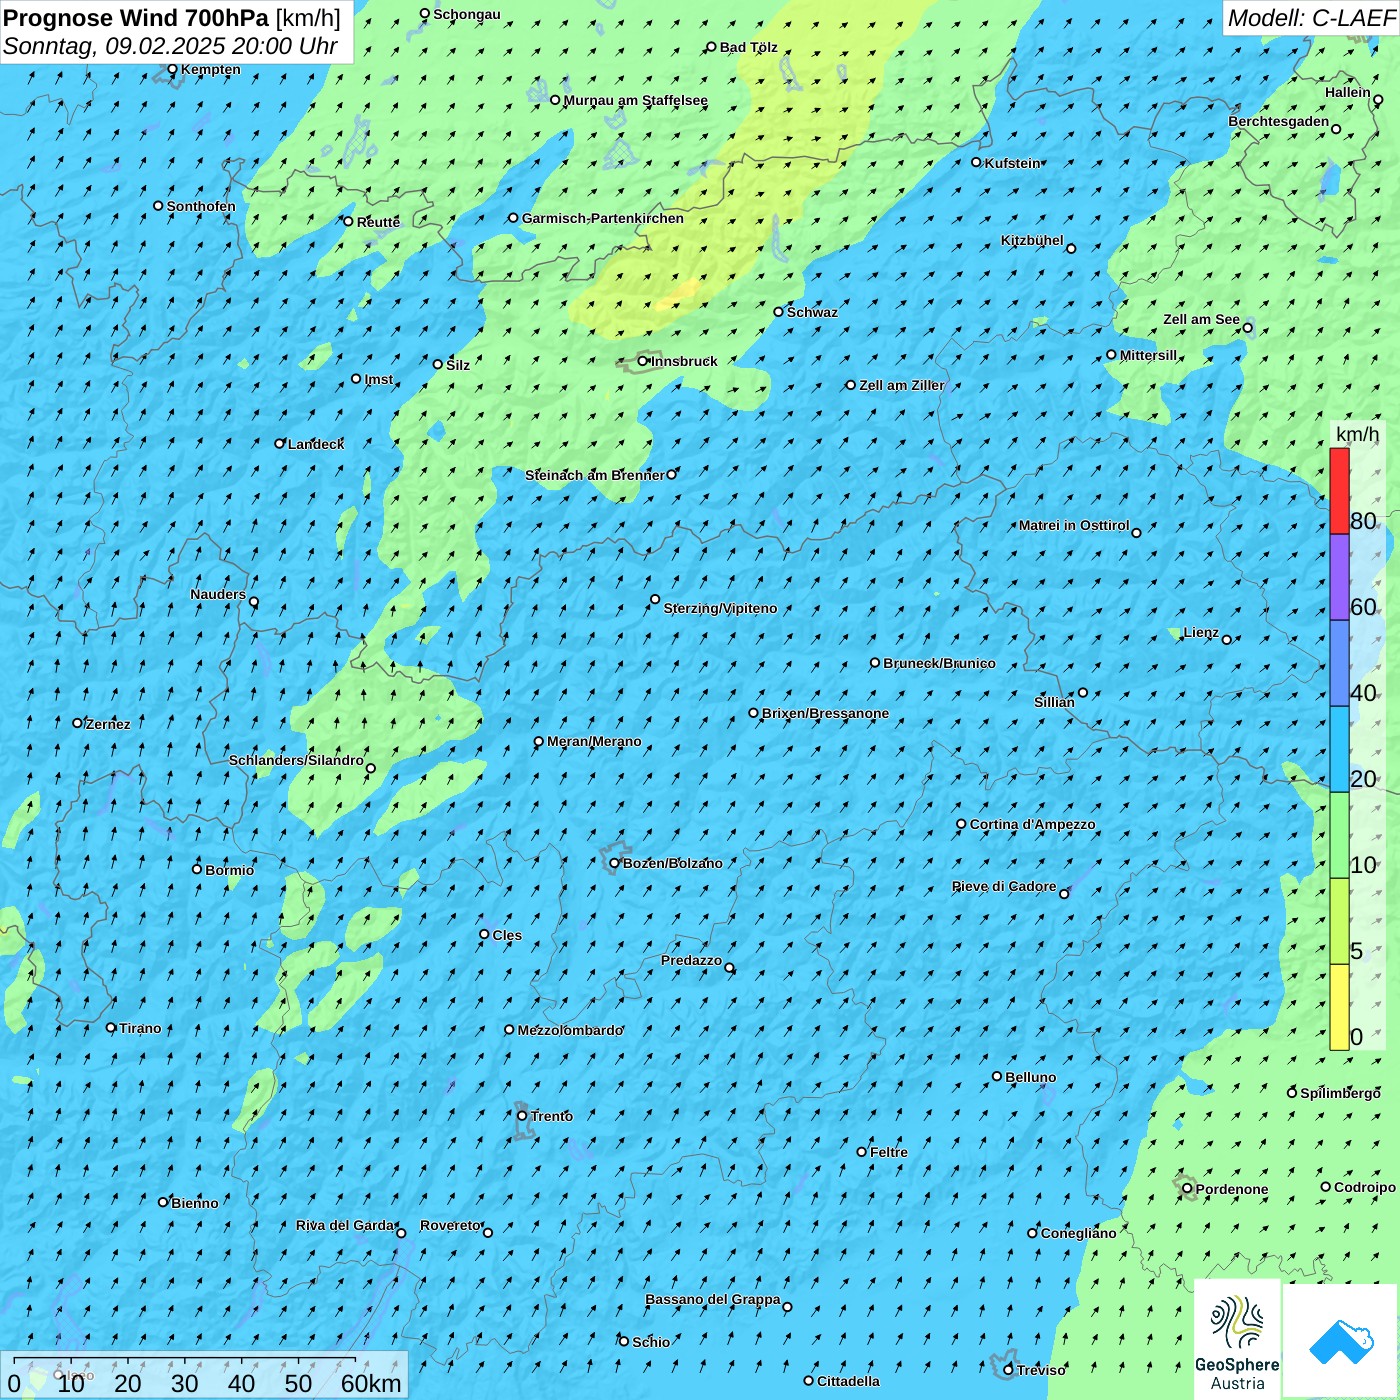Click the 'Zernez' label
Screen dimensions: 1400x1400
tap(108, 724)
